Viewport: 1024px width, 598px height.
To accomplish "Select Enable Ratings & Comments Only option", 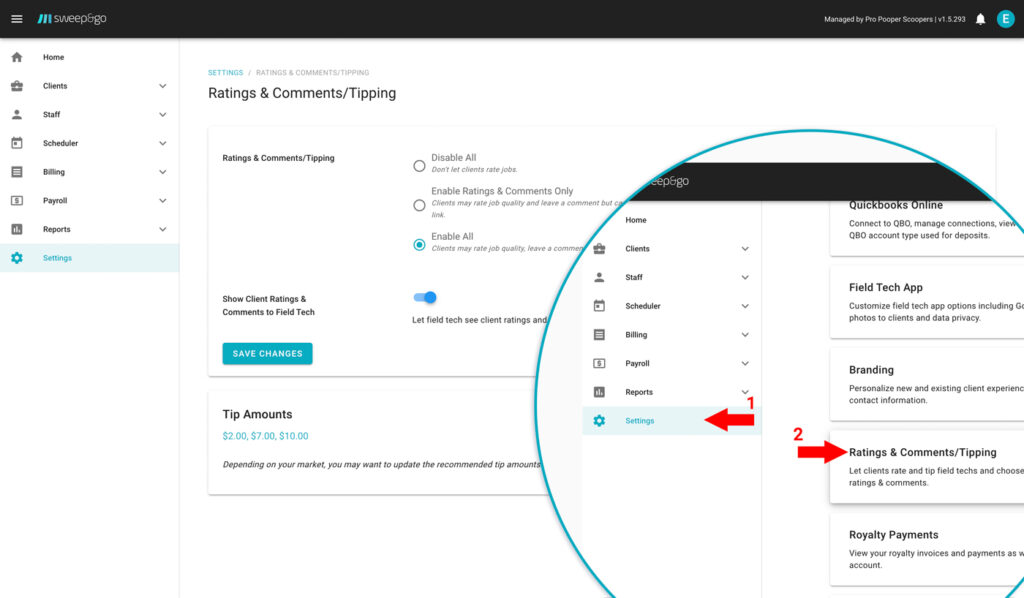I will pyautogui.click(x=419, y=205).
